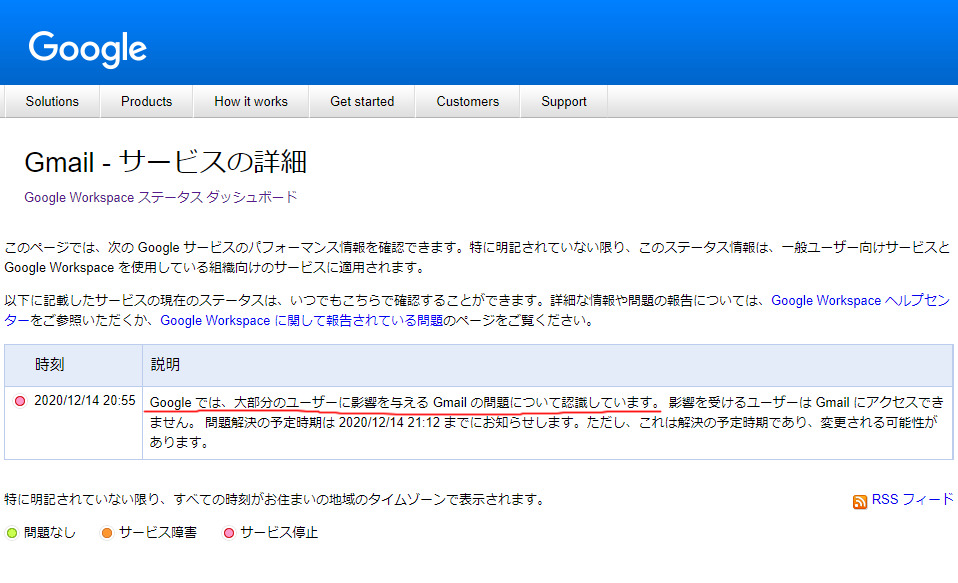Image resolution: width=958 pixels, height=583 pixels.
Task: Open the Solutions menu item
Action: (x=52, y=101)
